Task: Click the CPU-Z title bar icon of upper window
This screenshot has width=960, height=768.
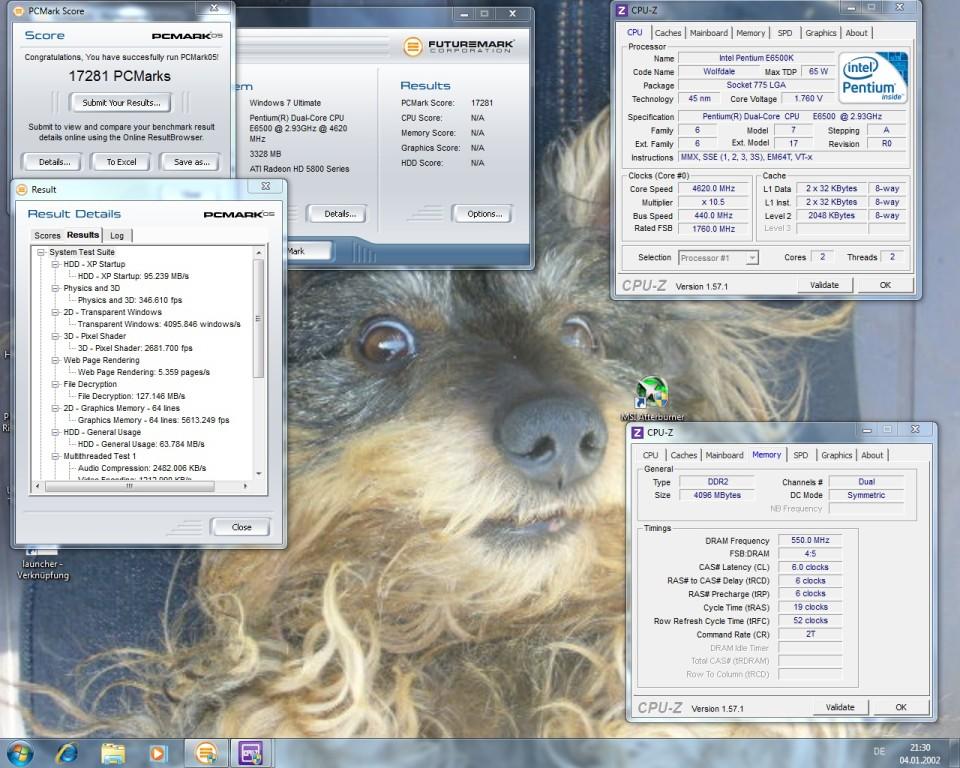Action: pos(621,10)
